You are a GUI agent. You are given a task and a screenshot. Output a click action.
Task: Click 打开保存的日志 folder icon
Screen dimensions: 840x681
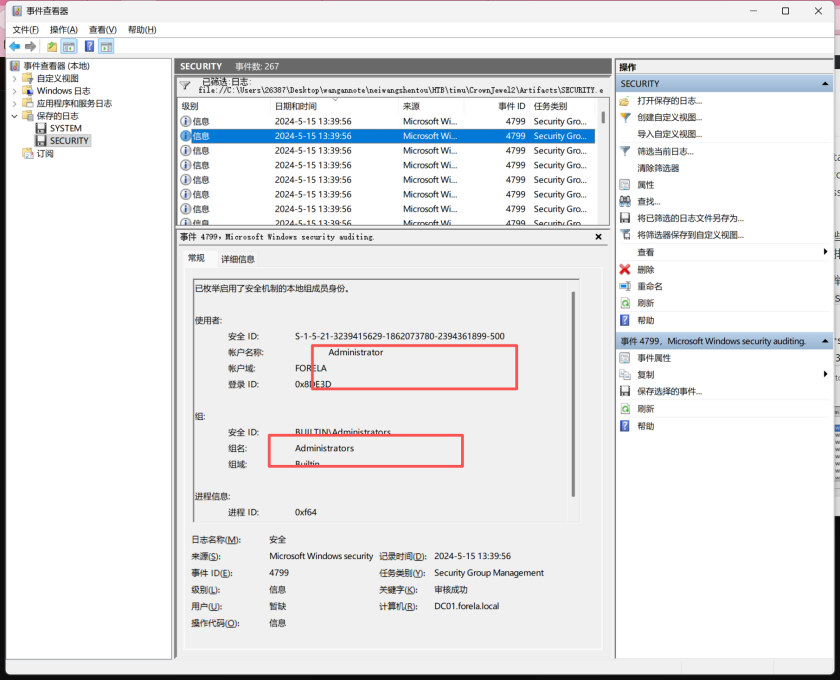pos(625,101)
